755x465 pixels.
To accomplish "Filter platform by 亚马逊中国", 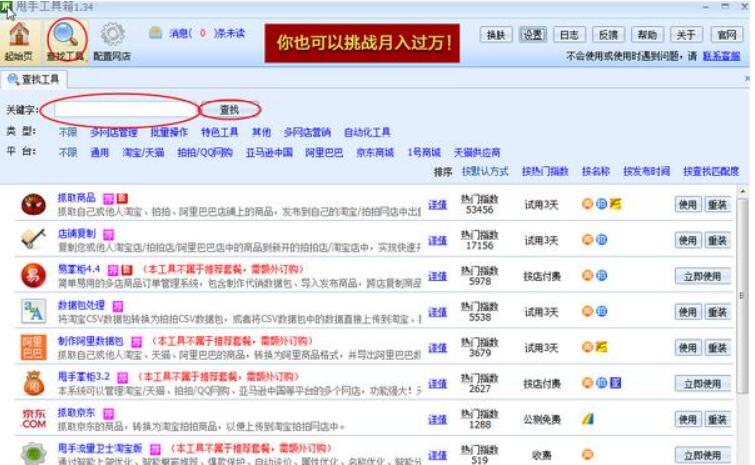I will pyautogui.click(x=269, y=153).
